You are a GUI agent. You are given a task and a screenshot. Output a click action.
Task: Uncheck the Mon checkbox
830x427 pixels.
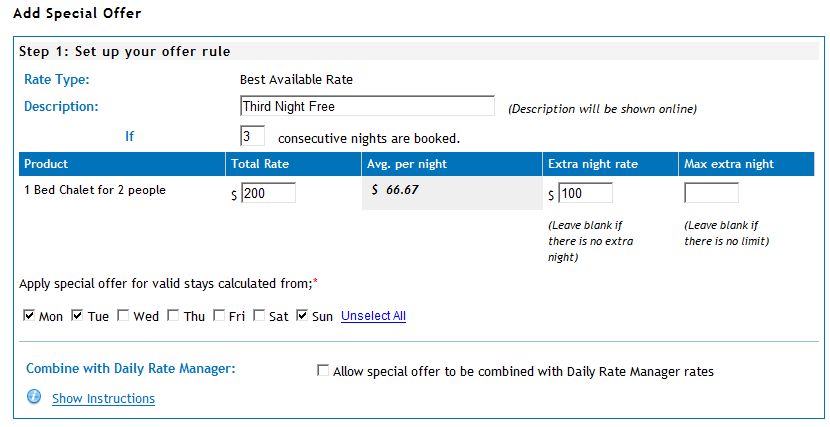click(x=29, y=316)
